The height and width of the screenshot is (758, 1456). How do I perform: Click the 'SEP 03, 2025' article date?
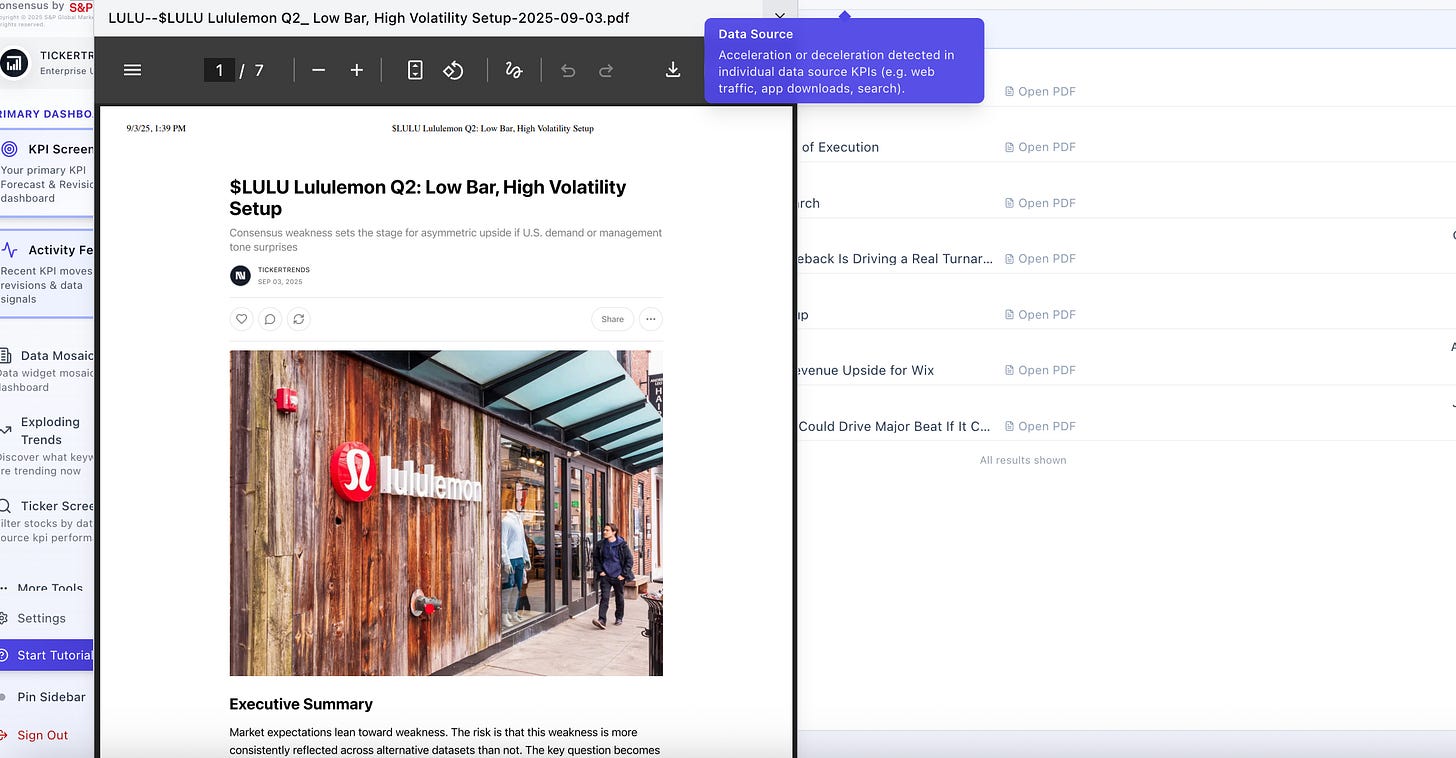point(280,282)
